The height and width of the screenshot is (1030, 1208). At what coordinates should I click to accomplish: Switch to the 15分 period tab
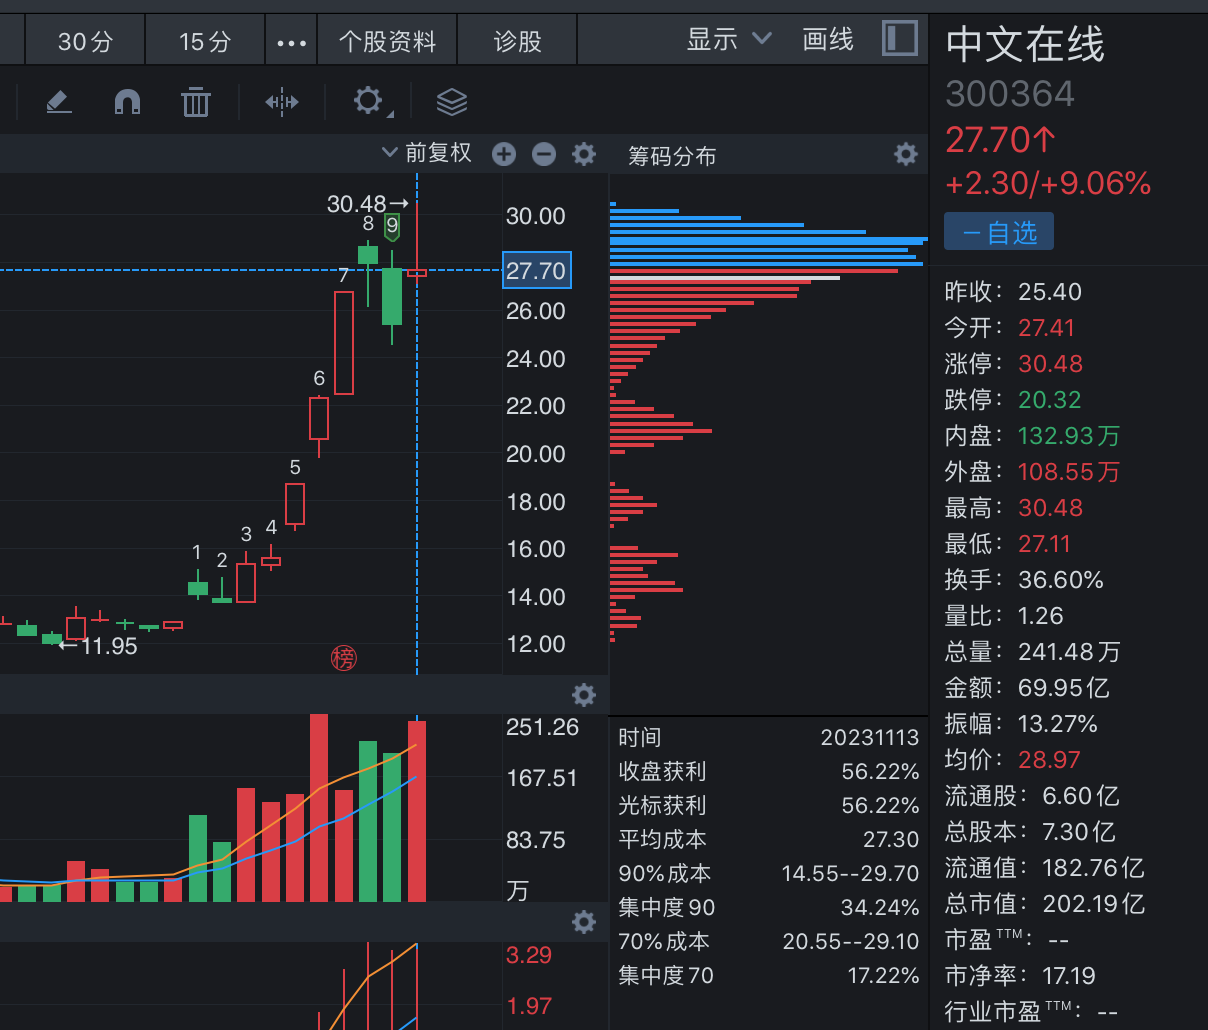(x=205, y=41)
